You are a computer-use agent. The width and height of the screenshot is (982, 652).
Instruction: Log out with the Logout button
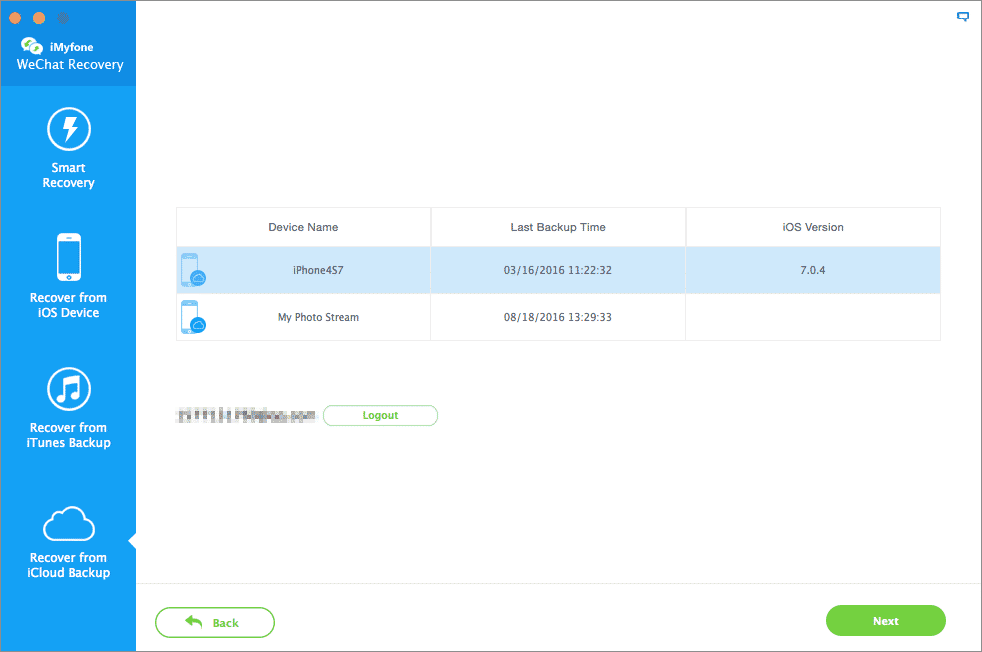(x=380, y=415)
